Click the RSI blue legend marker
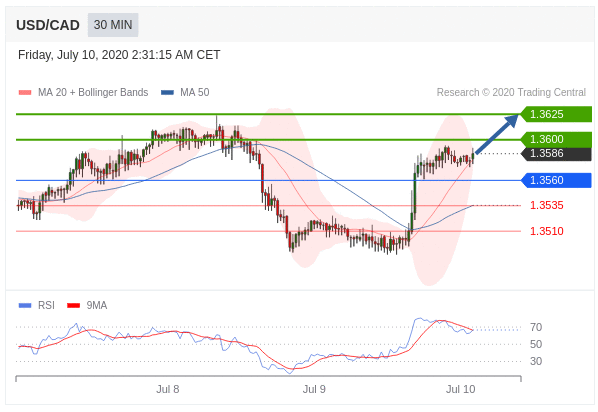 (25, 306)
